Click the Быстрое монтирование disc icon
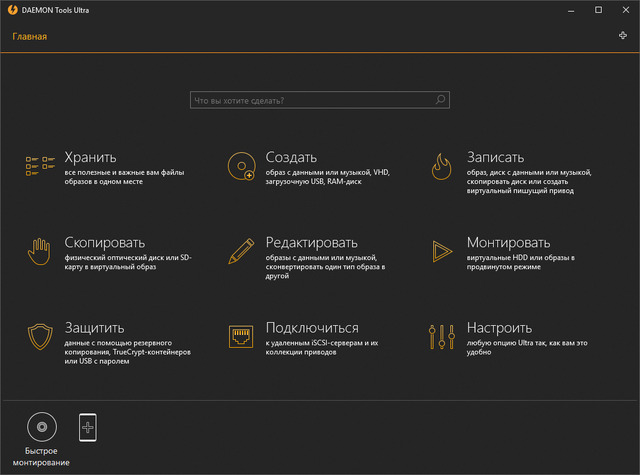The width and height of the screenshot is (640, 475). [41, 428]
